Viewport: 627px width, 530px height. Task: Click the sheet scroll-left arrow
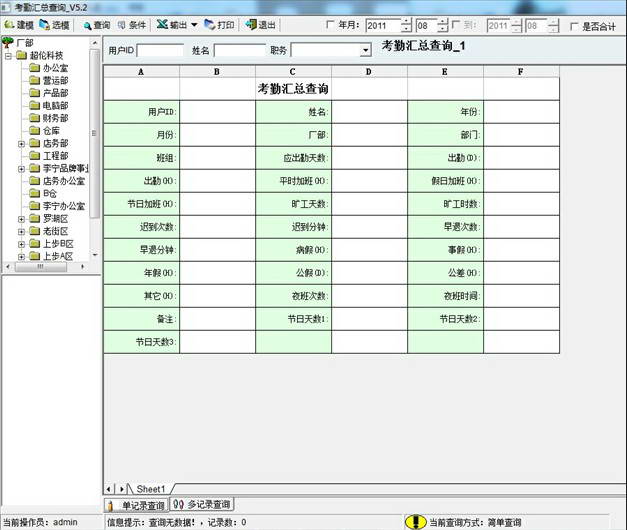109,489
